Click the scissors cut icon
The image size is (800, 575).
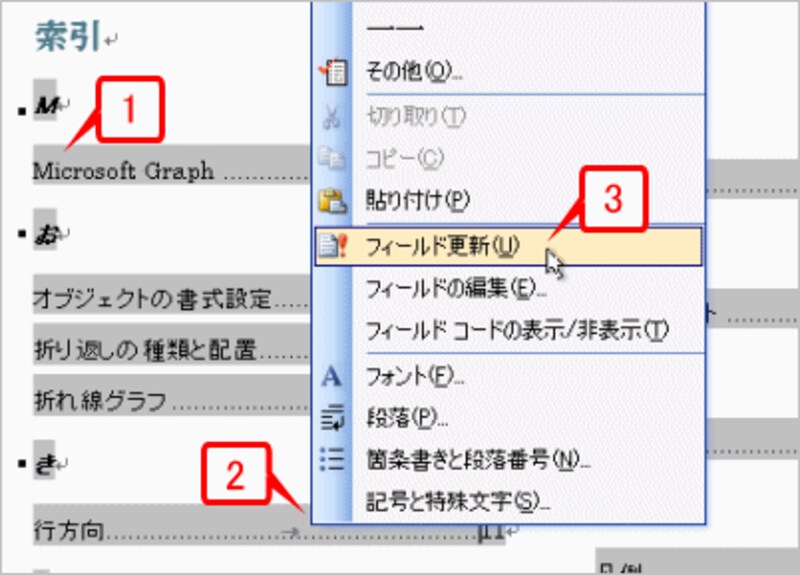click(x=332, y=117)
